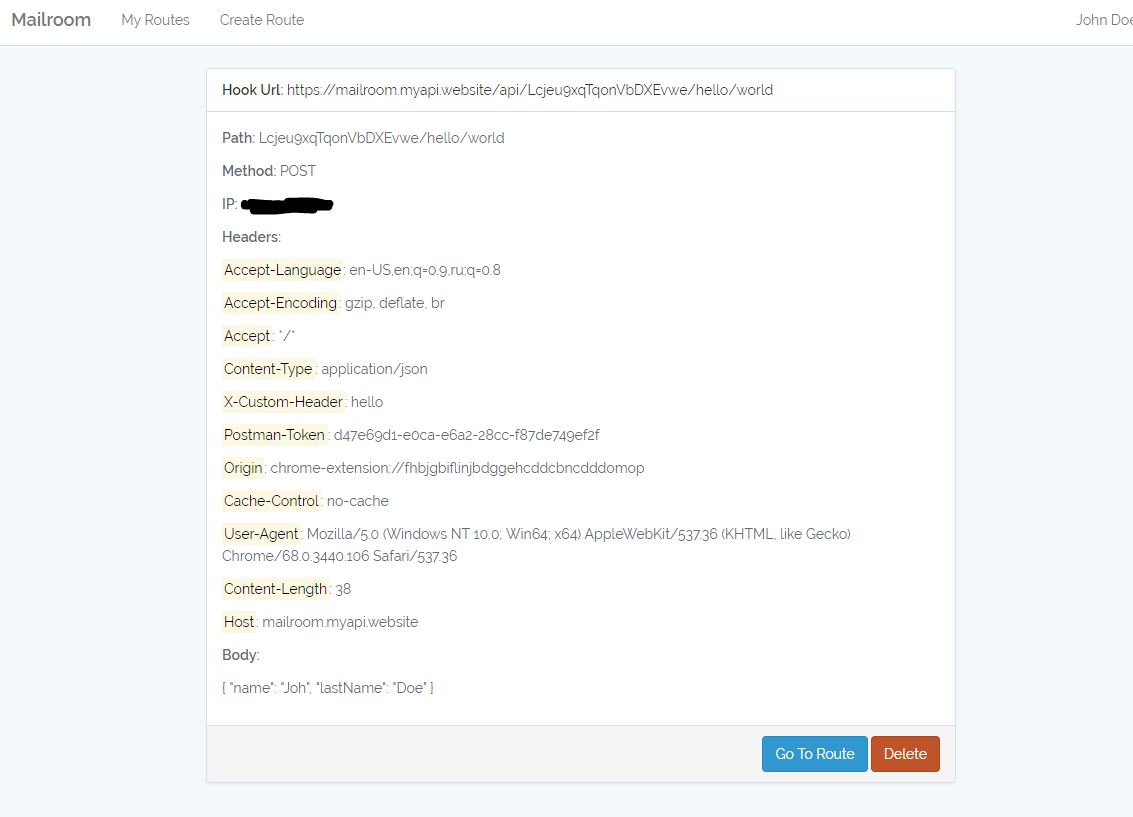This screenshot has width=1133, height=817.
Task: Select the request Body JSON text
Action: [x=329, y=687]
